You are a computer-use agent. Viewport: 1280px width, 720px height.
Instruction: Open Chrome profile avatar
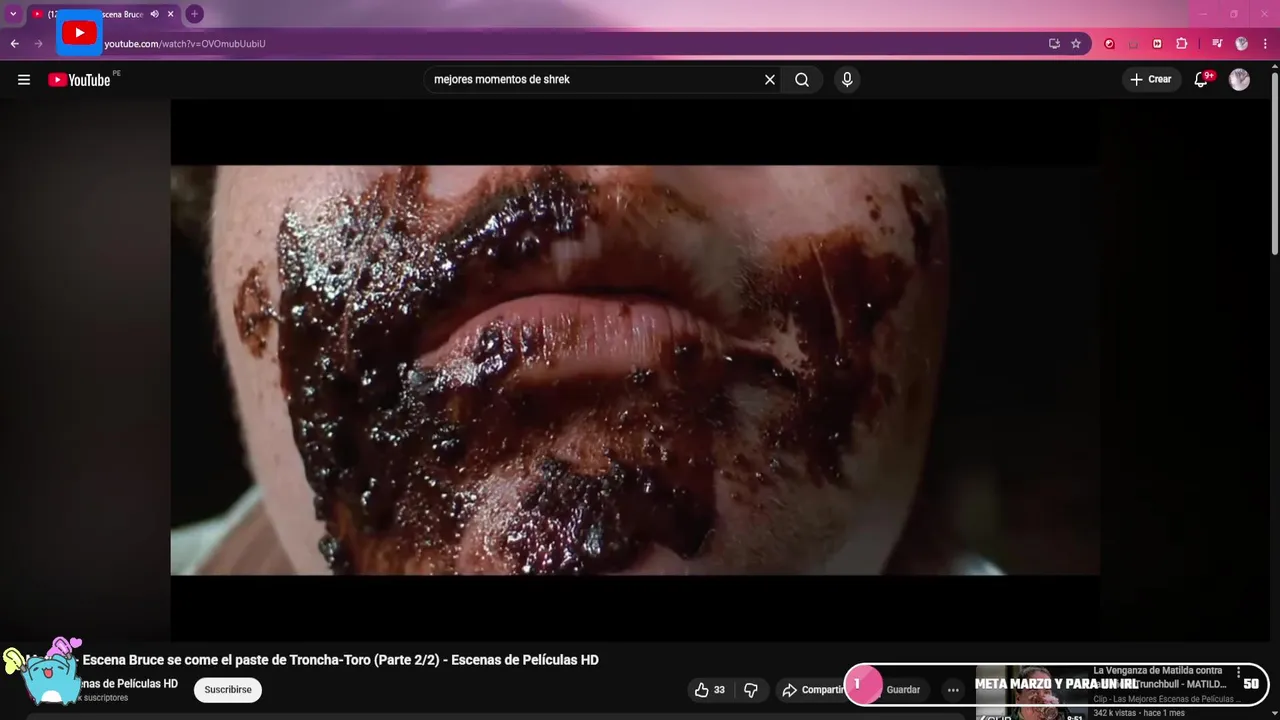[1242, 44]
